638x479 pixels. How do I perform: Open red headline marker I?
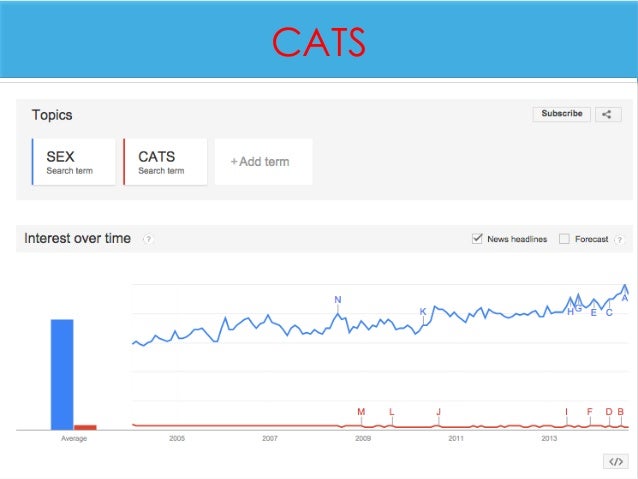(566, 412)
